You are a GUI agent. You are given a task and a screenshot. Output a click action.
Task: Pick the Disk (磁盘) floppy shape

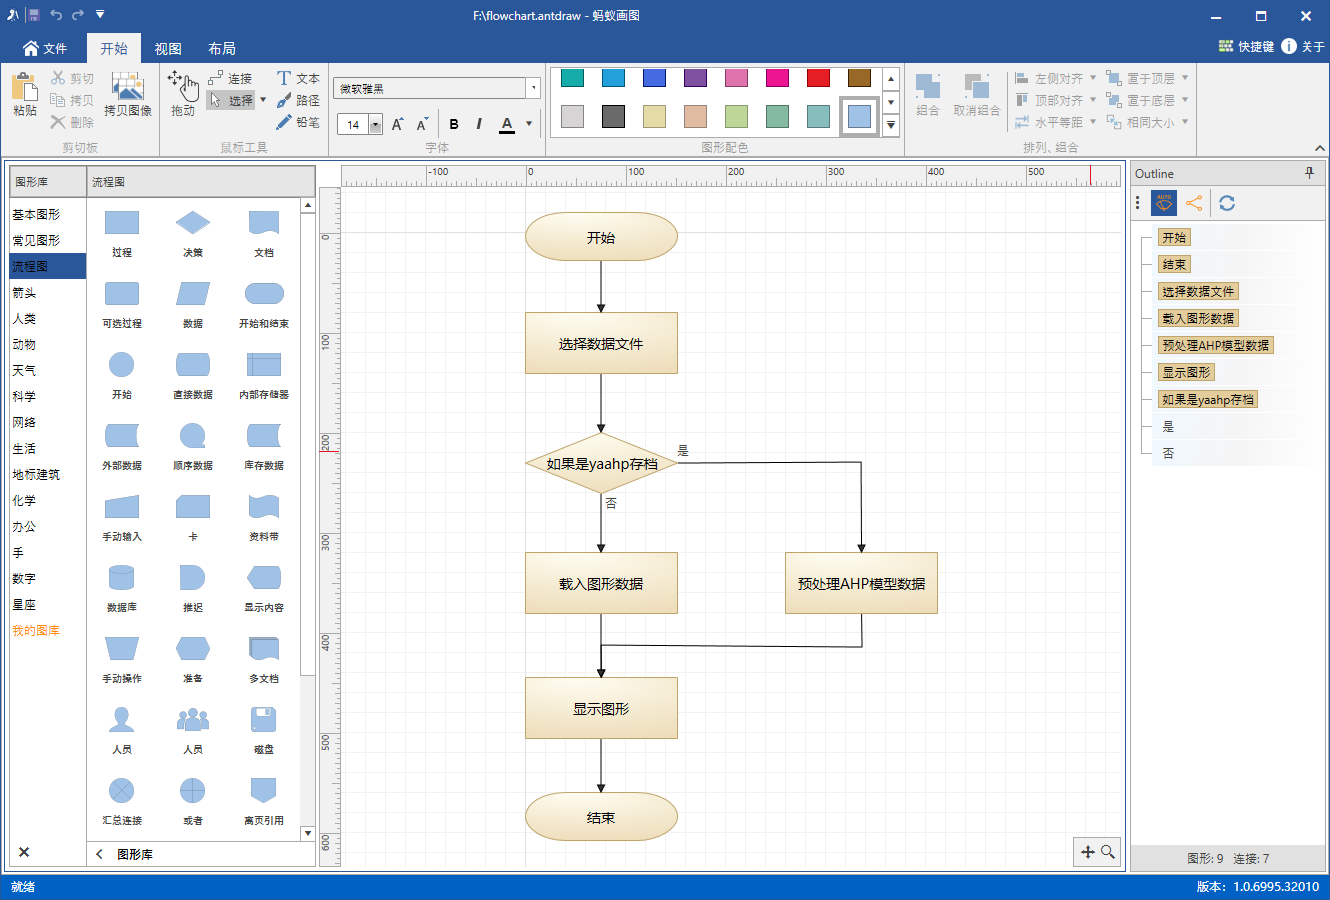click(264, 720)
